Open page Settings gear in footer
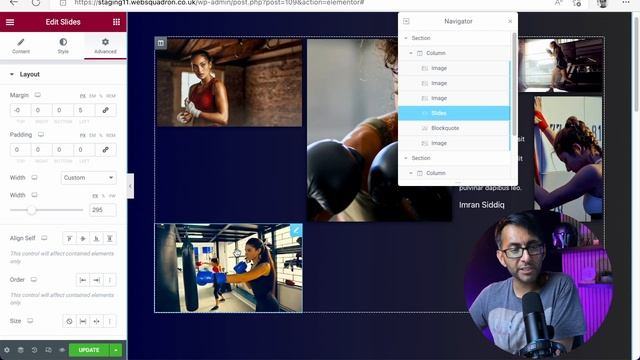This screenshot has width=640, height=360. tap(7, 350)
